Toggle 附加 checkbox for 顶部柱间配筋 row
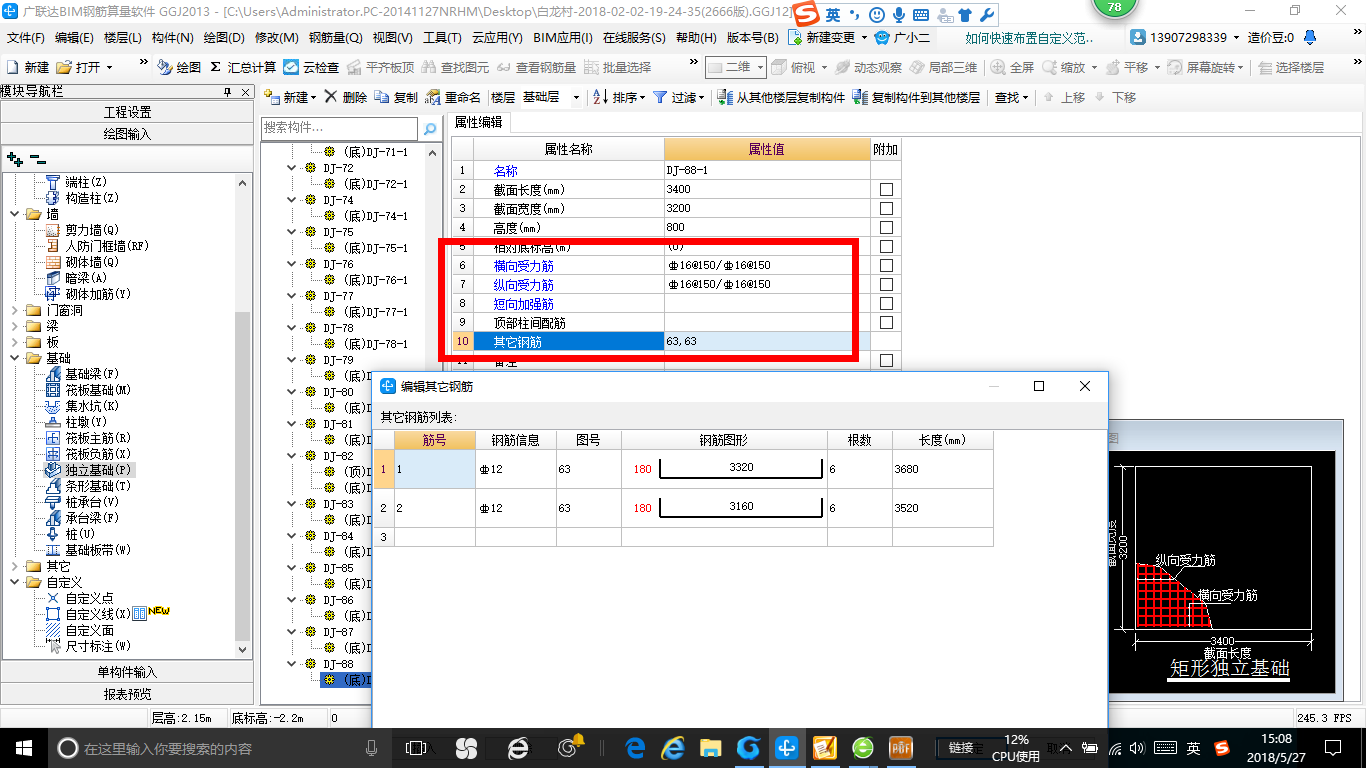1366x768 pixels. click(886, 322)
